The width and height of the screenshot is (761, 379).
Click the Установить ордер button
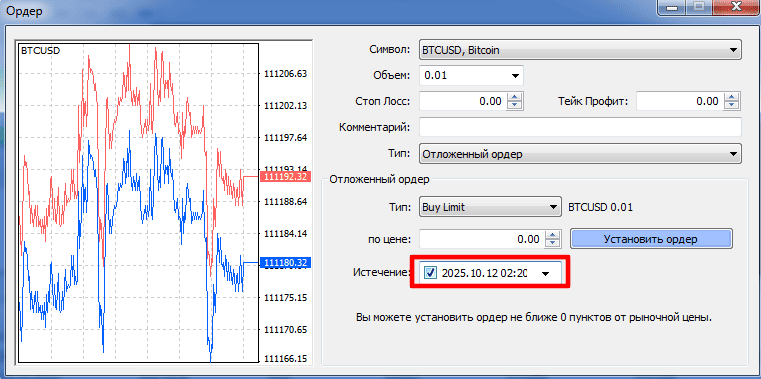pyautogui.click(x=650, y=239)
